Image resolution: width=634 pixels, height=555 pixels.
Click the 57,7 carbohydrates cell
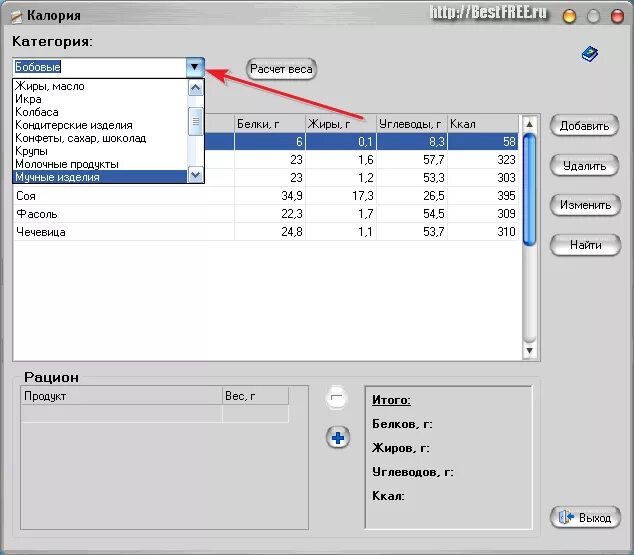pos(412,160)
